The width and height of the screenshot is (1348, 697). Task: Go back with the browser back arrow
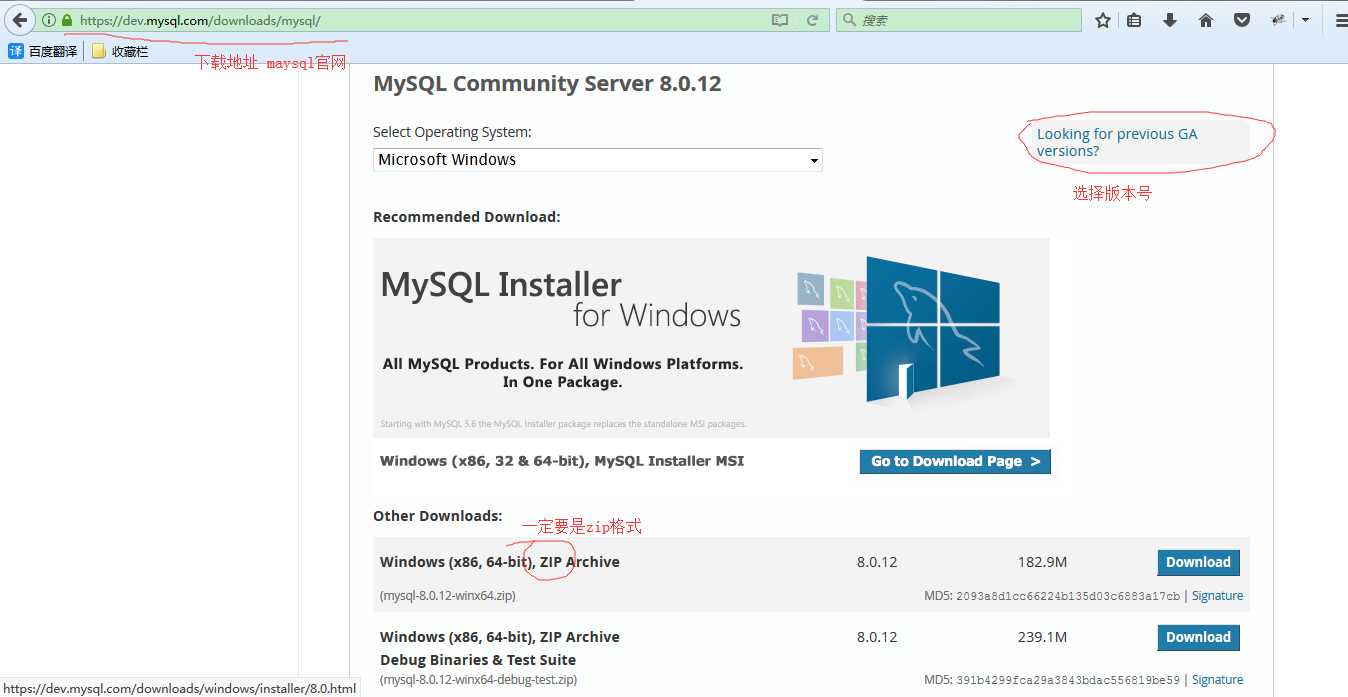(x=19, y=20)
